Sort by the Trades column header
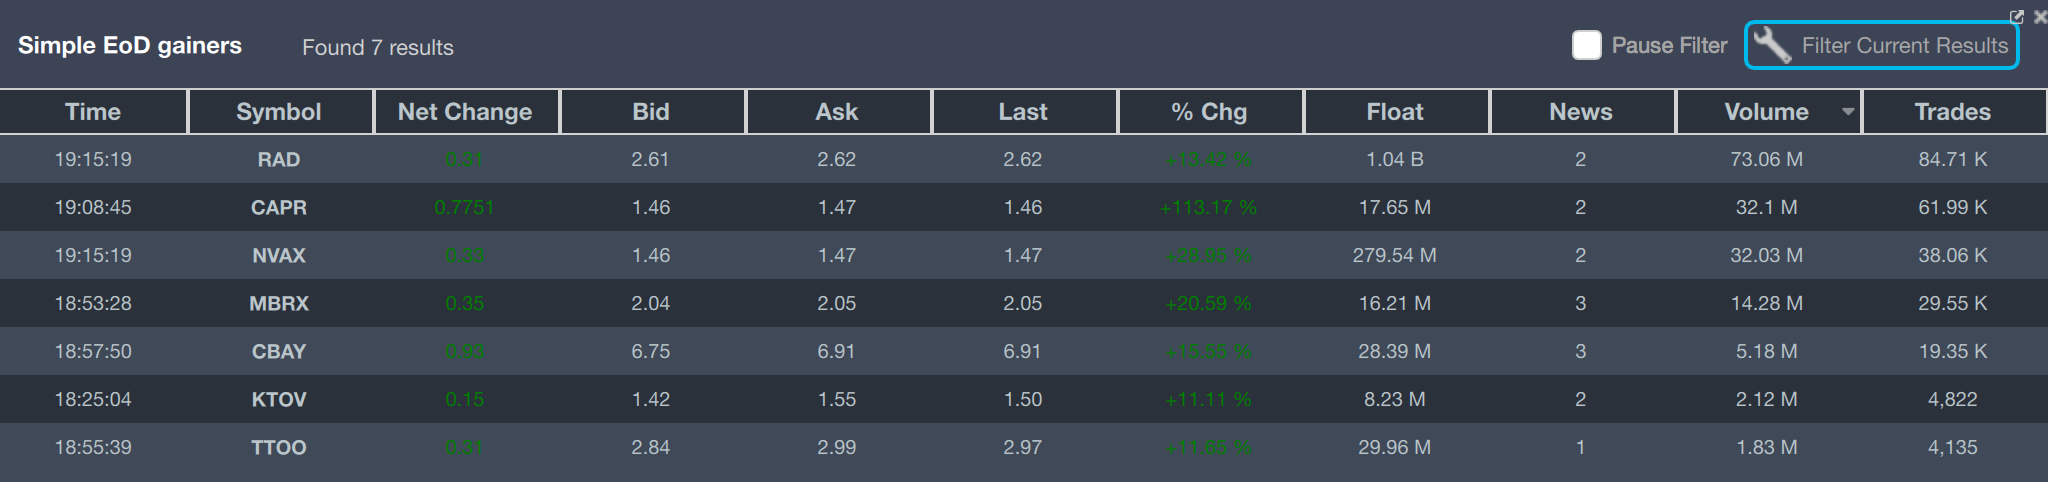The height and width of the screenshot is (482, 2048). tap(1952, 112)
